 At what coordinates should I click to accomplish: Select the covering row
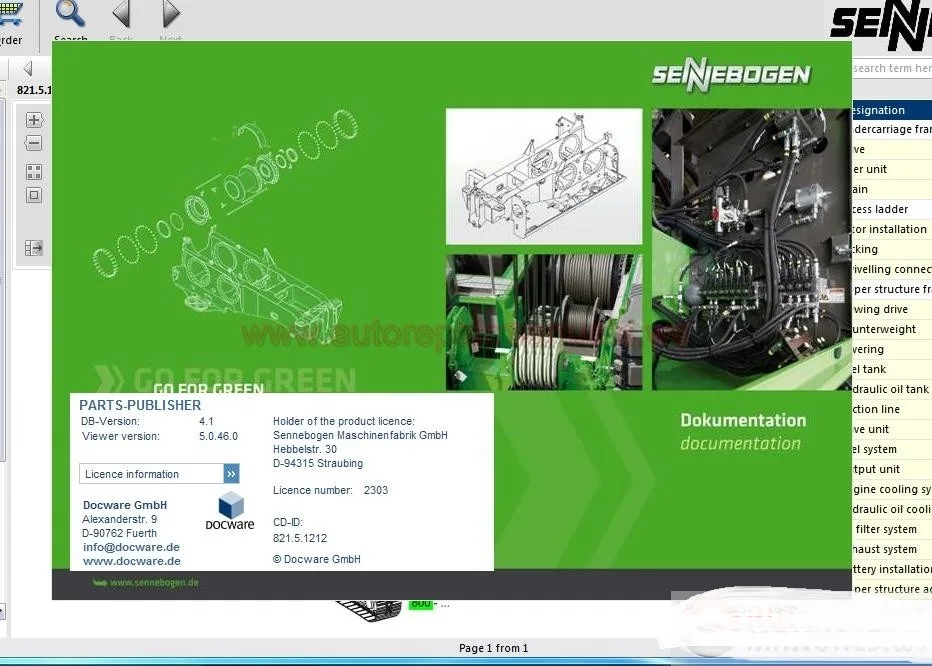[x=892, y=349]
